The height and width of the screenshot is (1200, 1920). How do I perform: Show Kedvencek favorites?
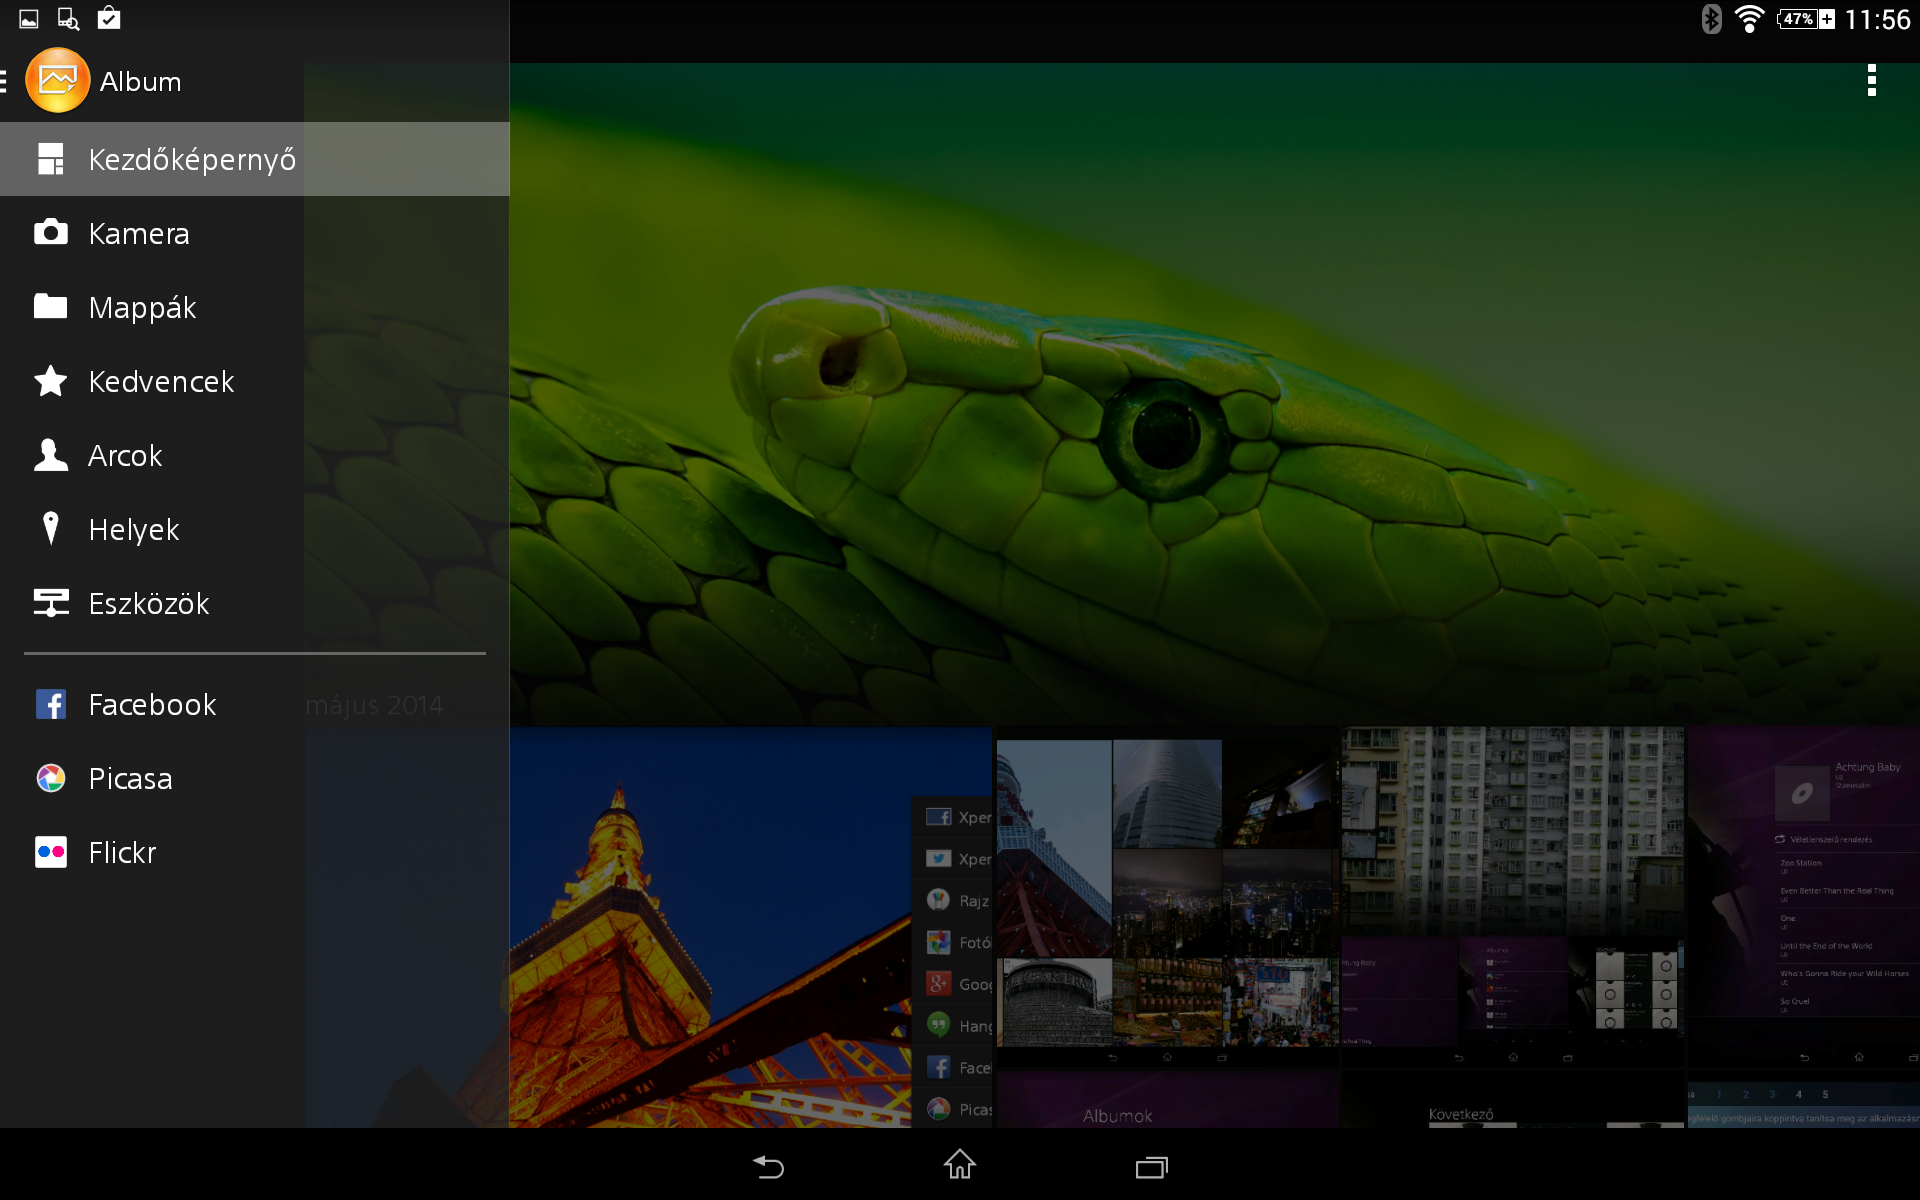coord(254,381)
